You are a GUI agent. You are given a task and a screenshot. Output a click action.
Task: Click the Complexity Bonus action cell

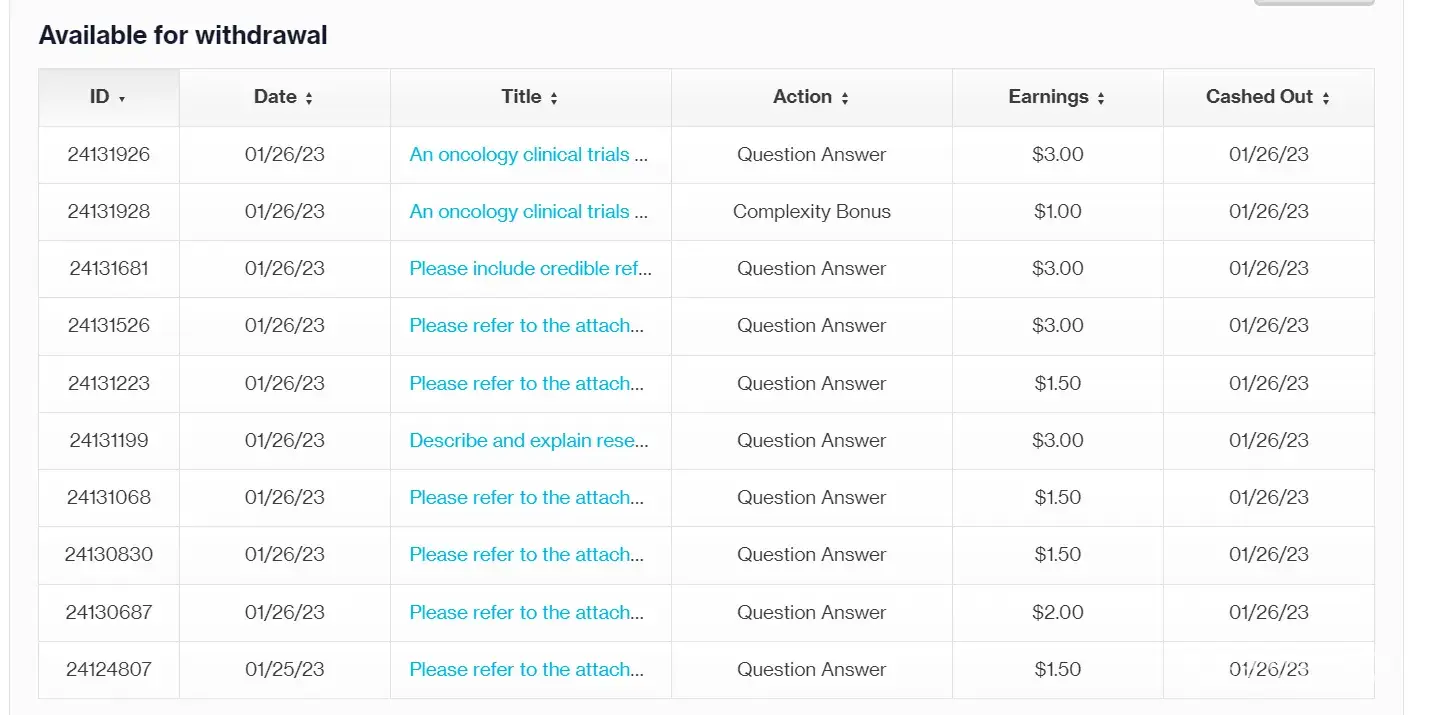[x=811, y=212]
